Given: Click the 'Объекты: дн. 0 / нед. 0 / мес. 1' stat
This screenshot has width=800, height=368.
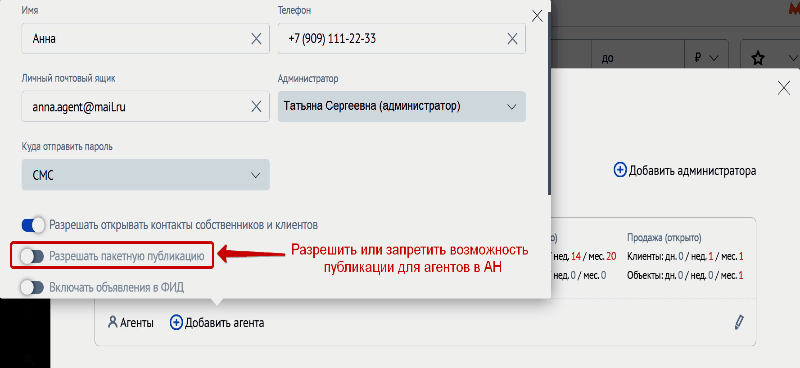Looking at the screenshot, I should point(685,276).
